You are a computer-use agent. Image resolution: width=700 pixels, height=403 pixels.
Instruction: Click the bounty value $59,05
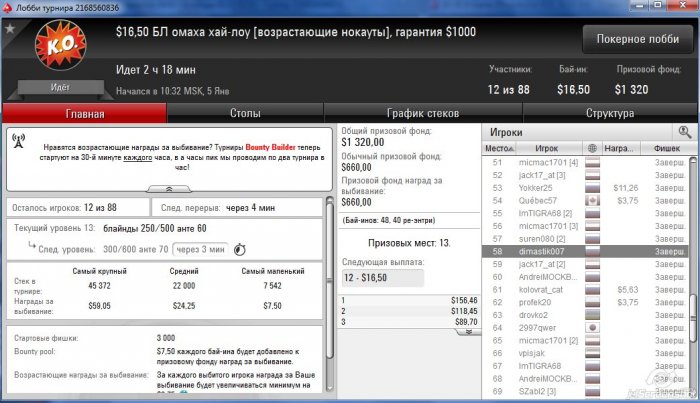pyautogui.click(x=99, y=306)
